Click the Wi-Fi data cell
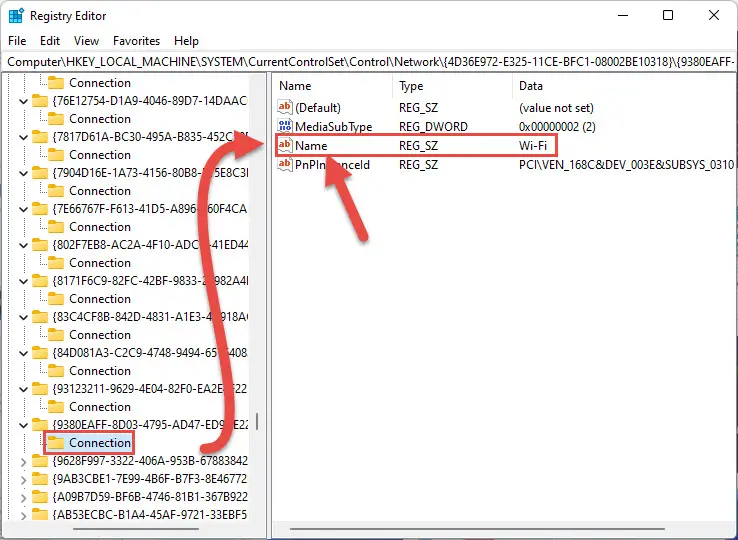Image resolution: width=738 pixels, height=540 pixels. click(533, 145)
